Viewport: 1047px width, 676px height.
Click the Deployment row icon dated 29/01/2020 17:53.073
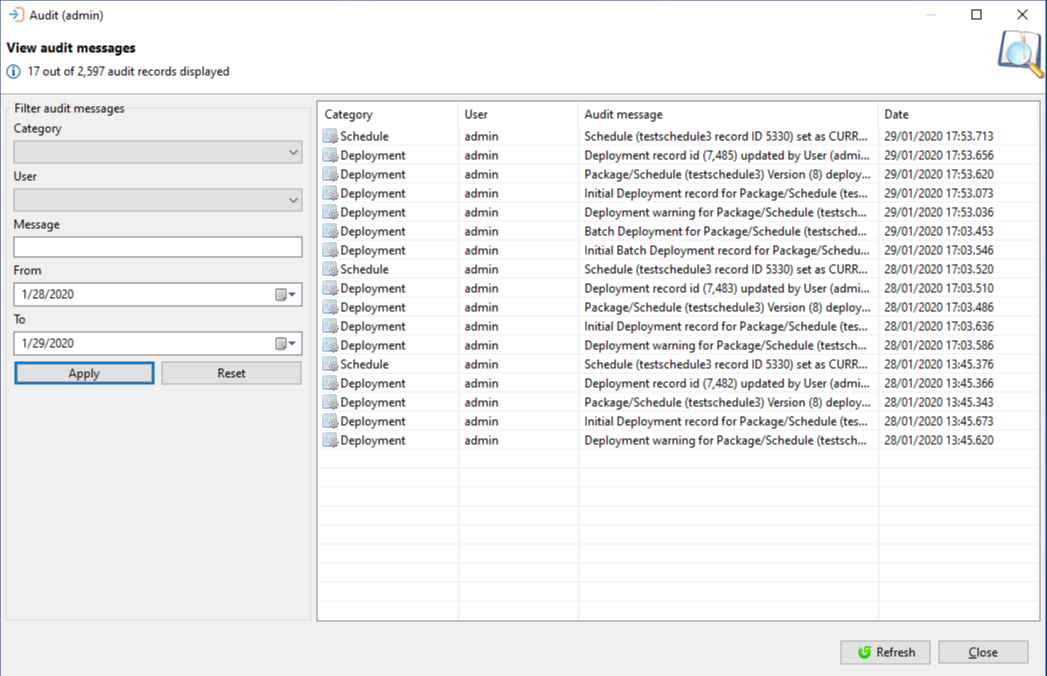pyautogui.click(x=330, y=193)
